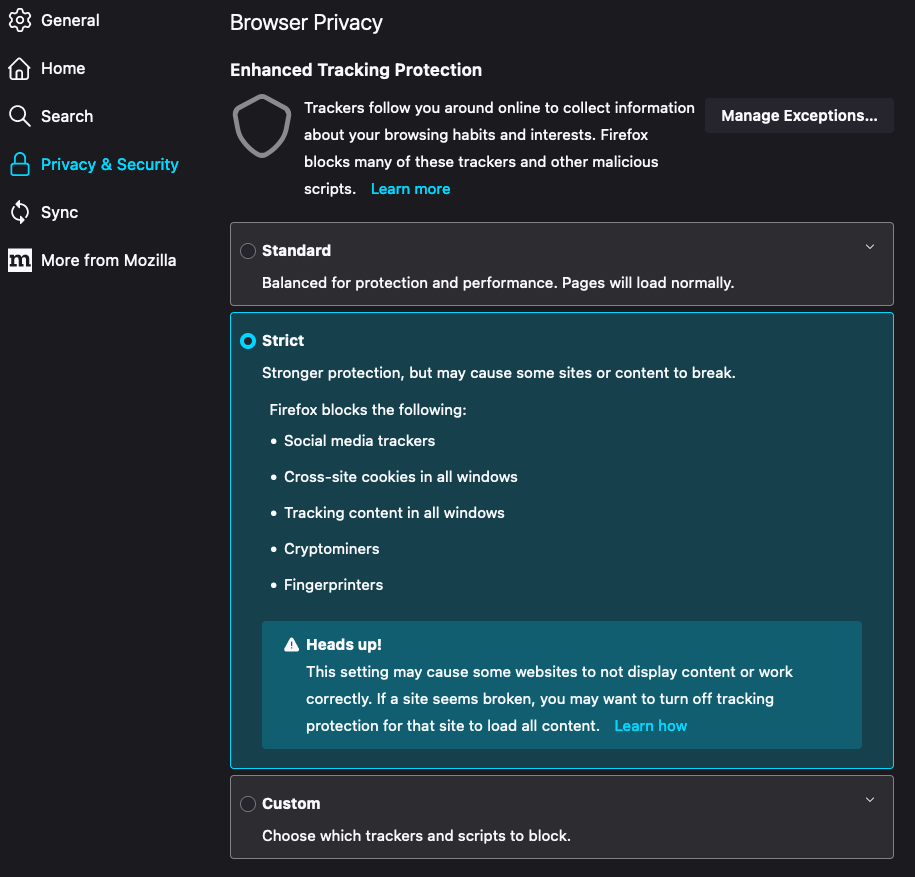Screen dimensions: 915x877
Task: Click 'Firefox blocks the following:' text
Action: click(368, 410)
